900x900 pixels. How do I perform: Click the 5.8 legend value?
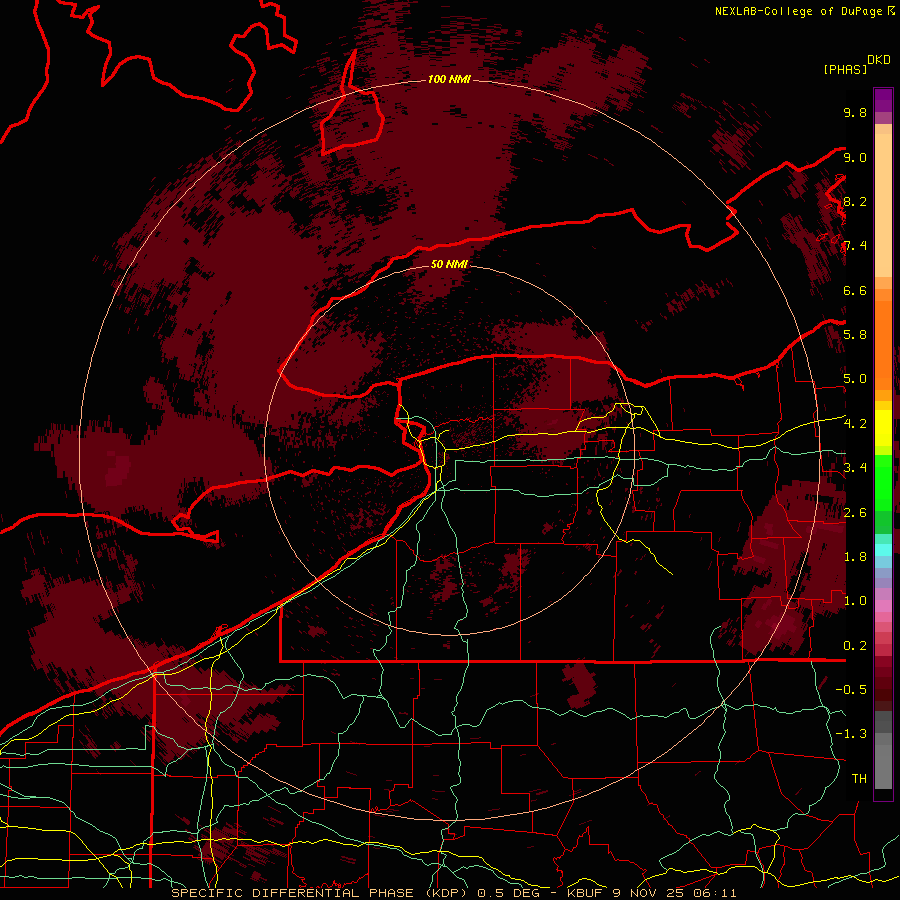coord(855,335)
